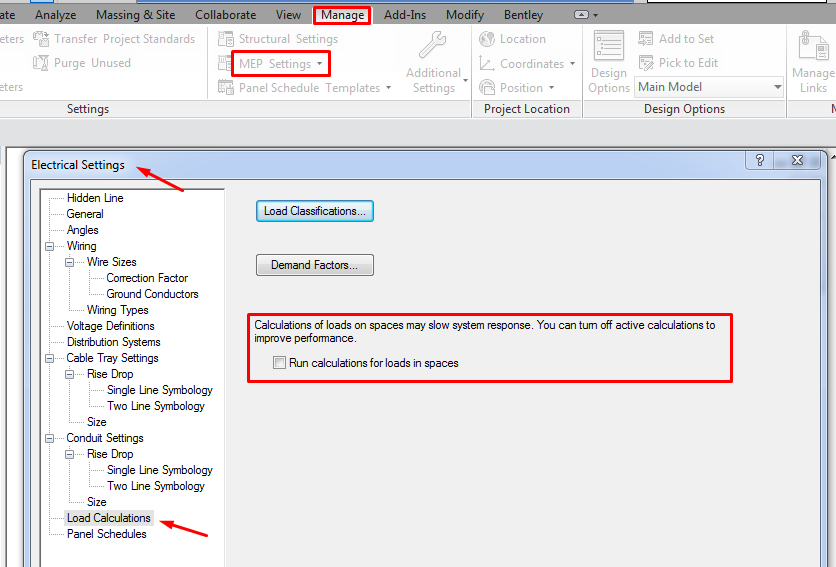Click the MEP Settings icon

pyautogui.click(x=224, y=63)
